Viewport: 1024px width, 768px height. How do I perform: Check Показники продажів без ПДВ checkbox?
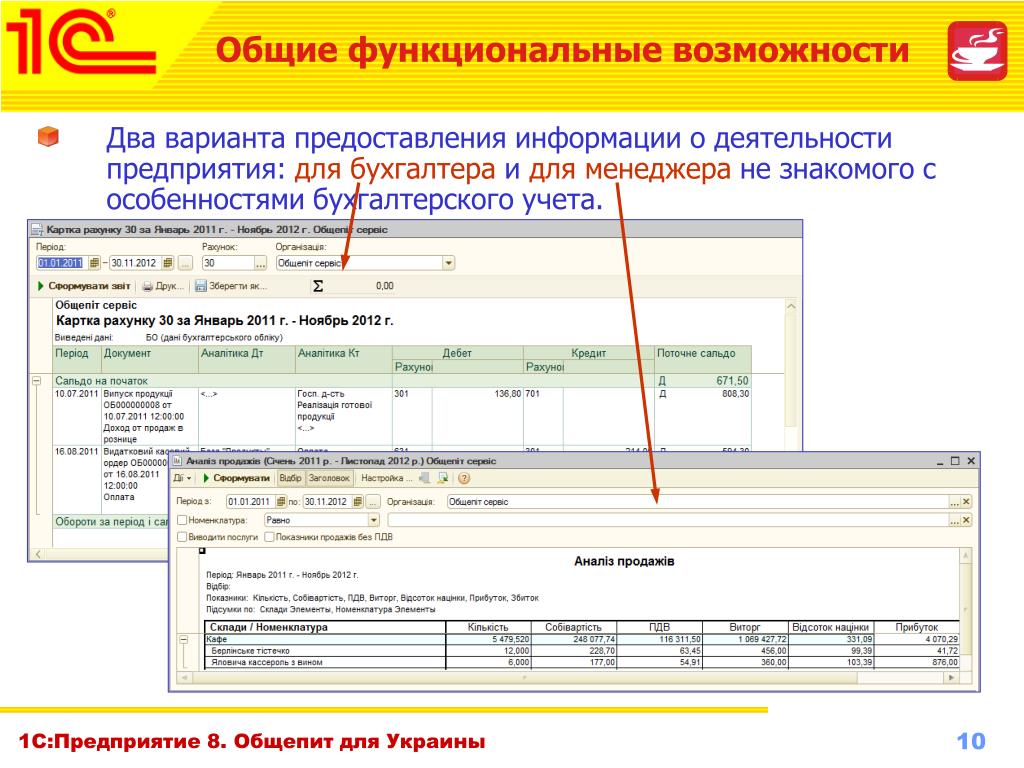pos(269,537)
